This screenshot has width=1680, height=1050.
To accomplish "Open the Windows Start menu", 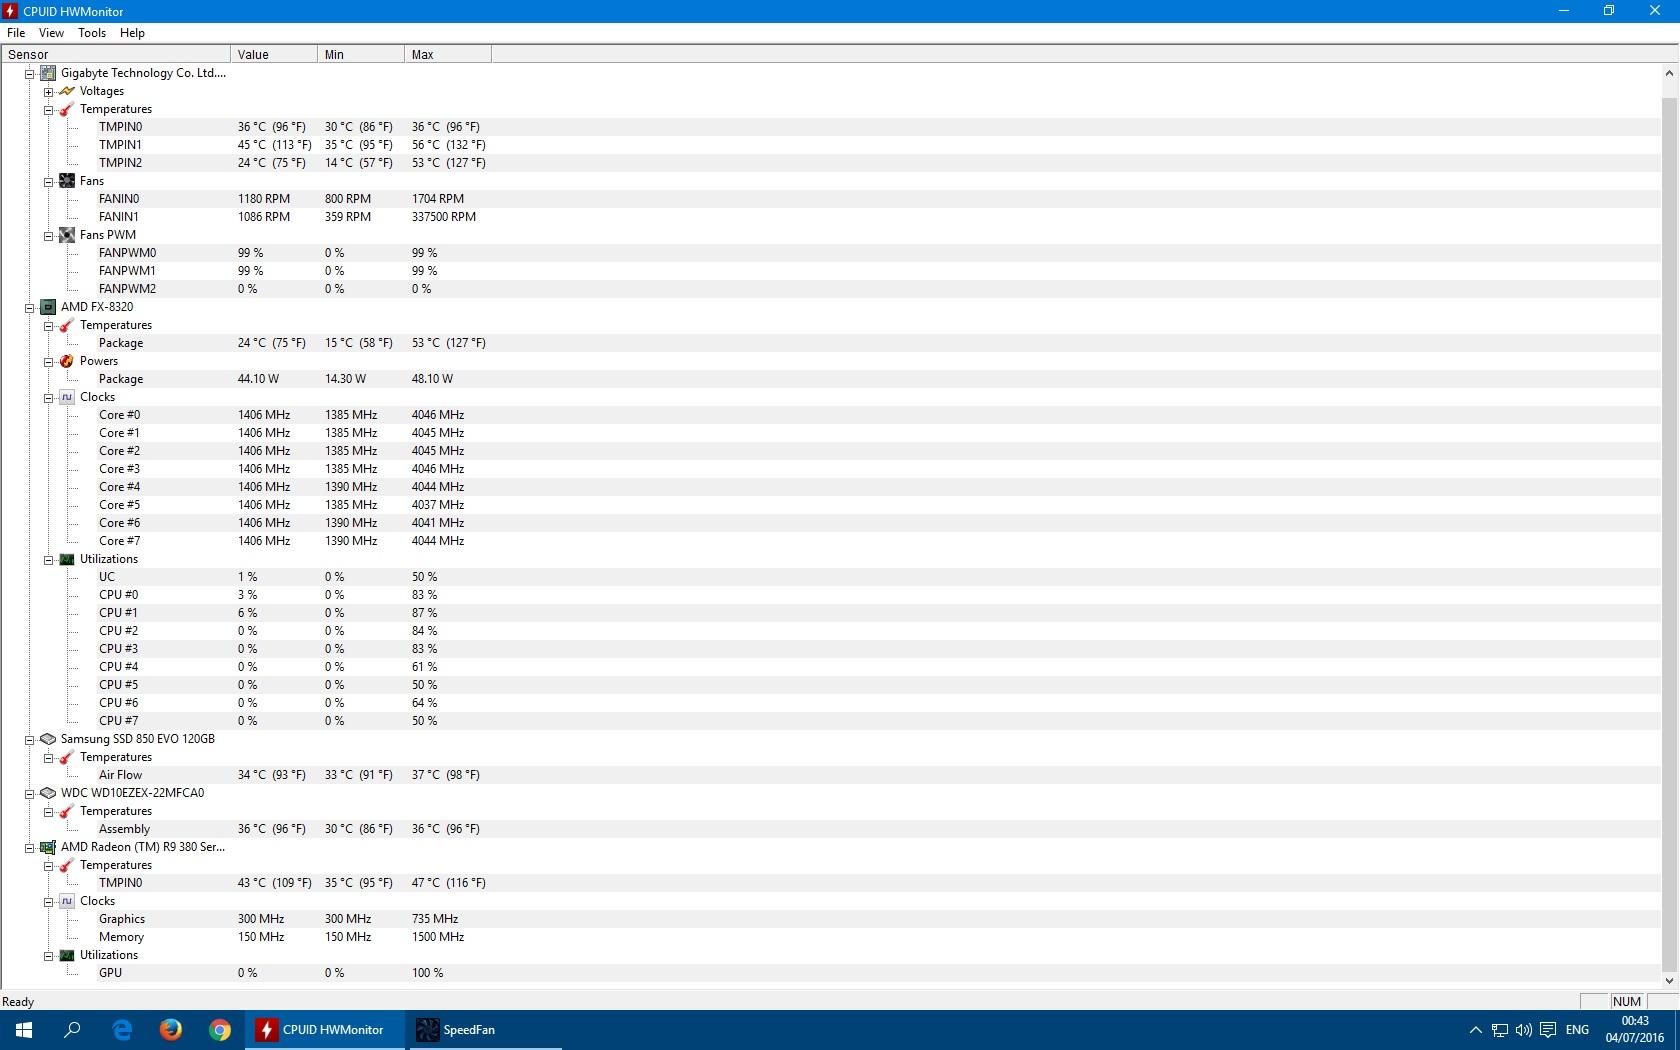I will click(24, 1030).
